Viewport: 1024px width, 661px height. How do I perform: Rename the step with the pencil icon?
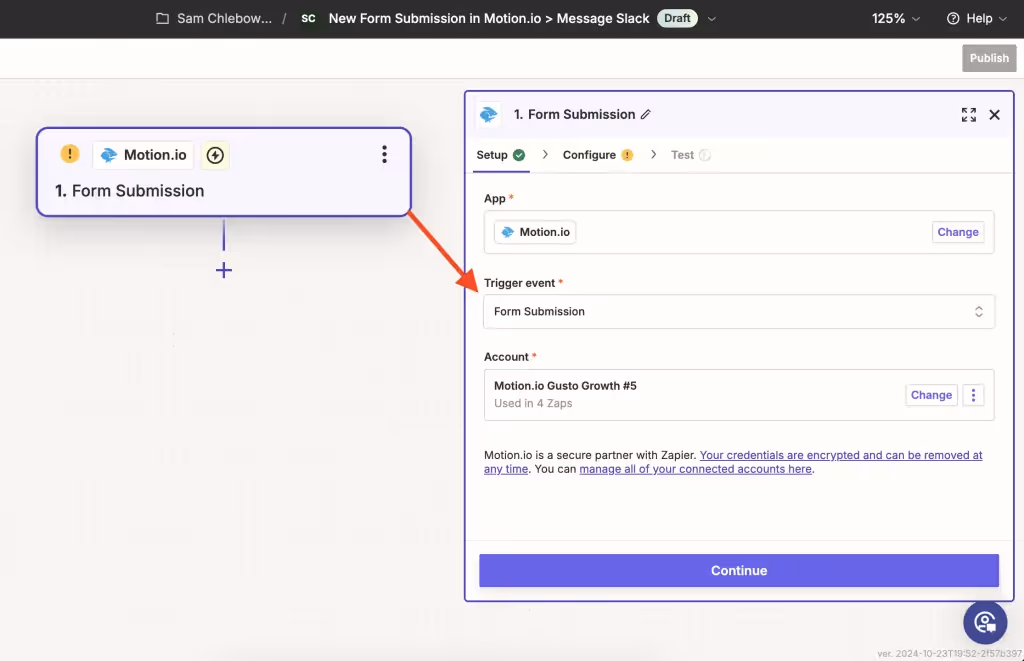click(645, 114)
